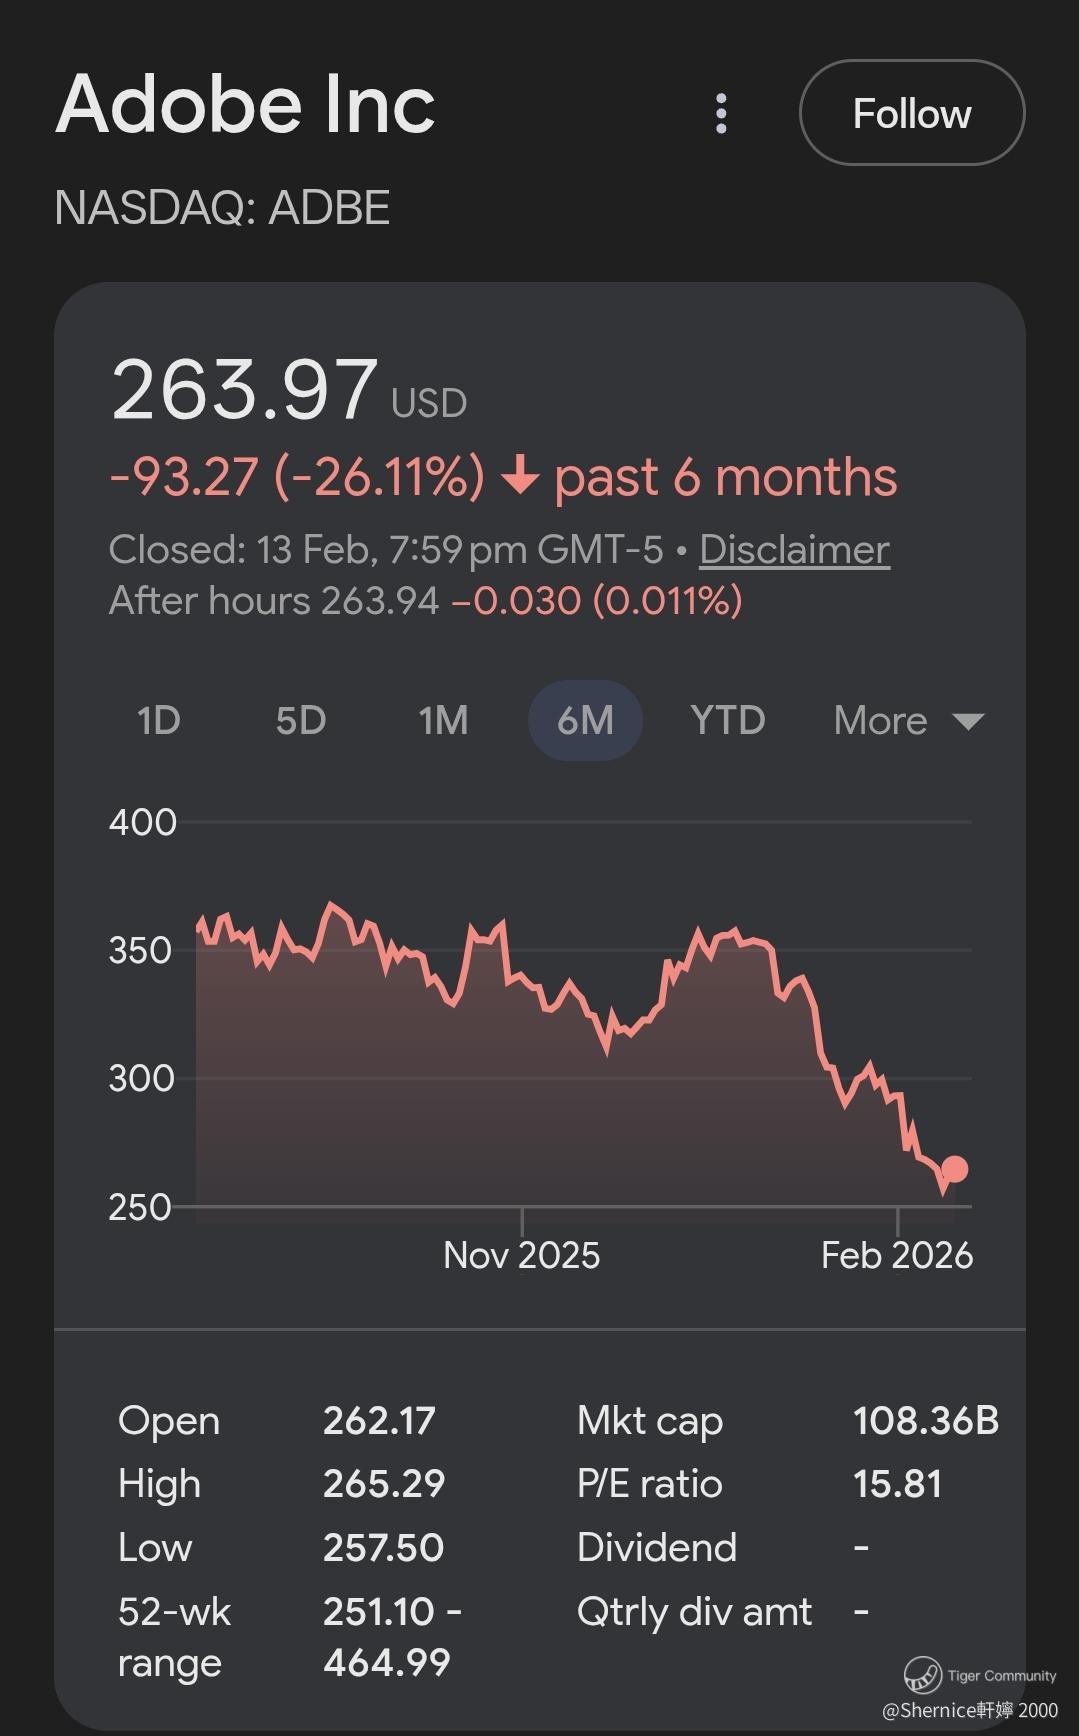Viewport: 1079px width, 1736px height.
Task: Switch chart to 5D range
Action: pos(301,720)
